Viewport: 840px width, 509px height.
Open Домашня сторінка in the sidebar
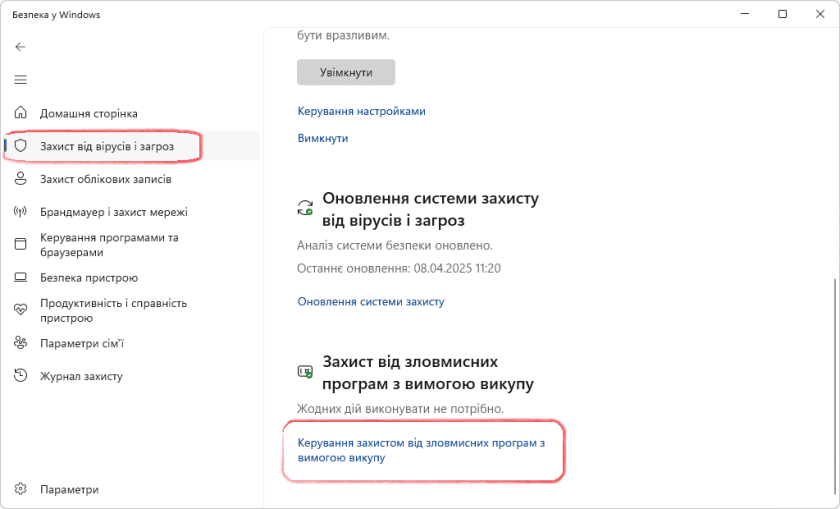point(89,114)
